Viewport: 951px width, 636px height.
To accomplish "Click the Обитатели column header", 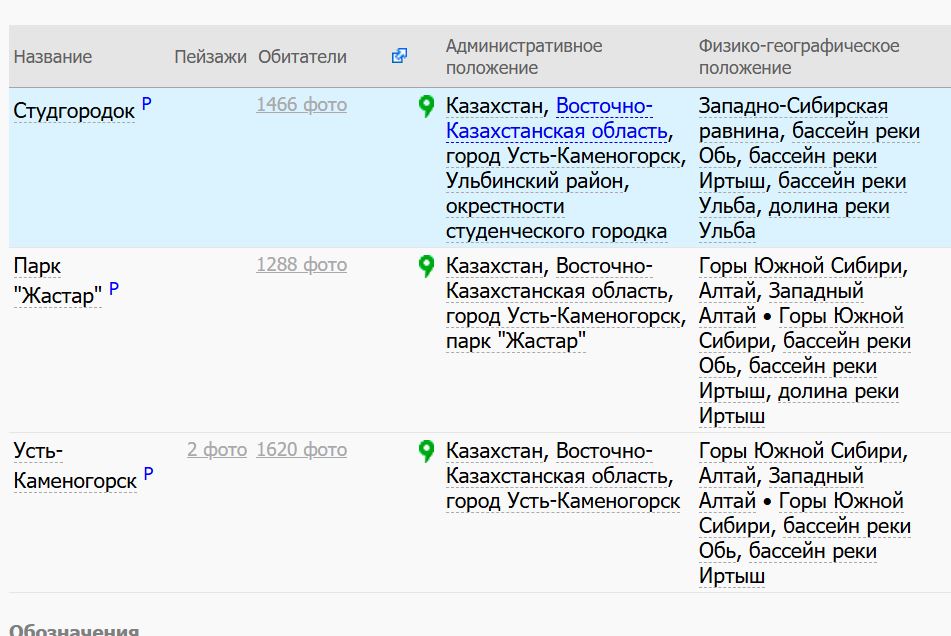I will point(302,57).
